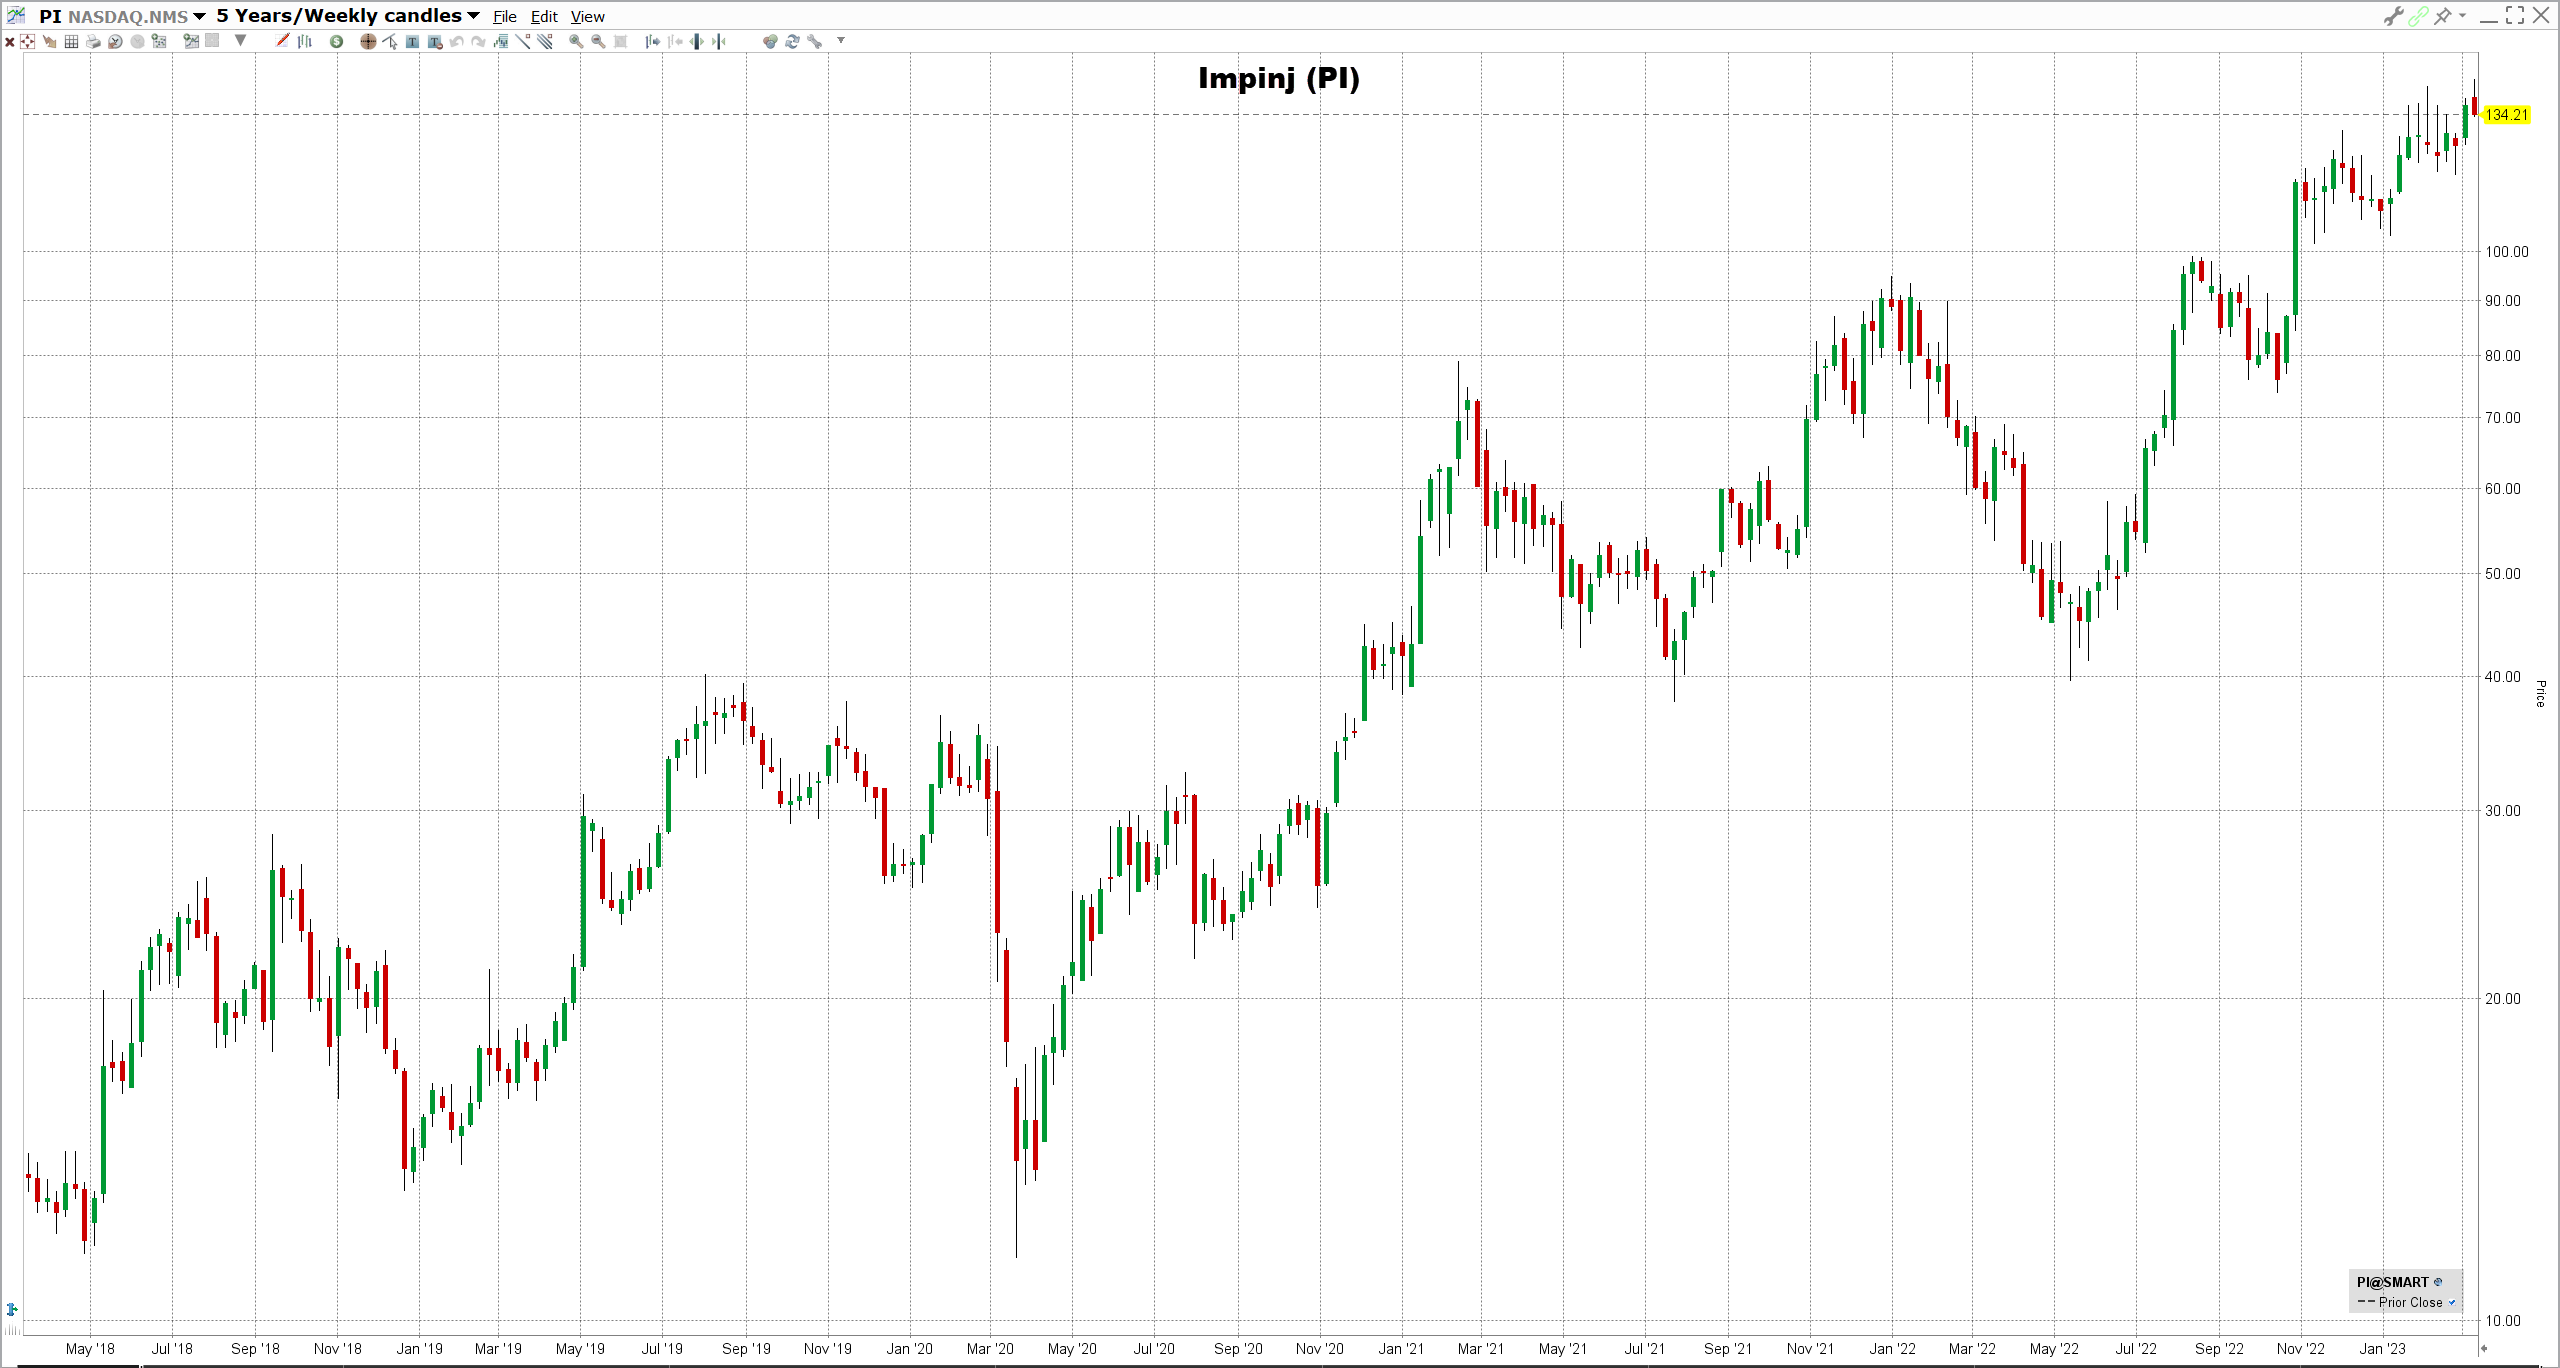Viewport: 2560px width, 1368px height.
Task: Click the zoom out magnifier icon
Action: [x=598, y=41]
